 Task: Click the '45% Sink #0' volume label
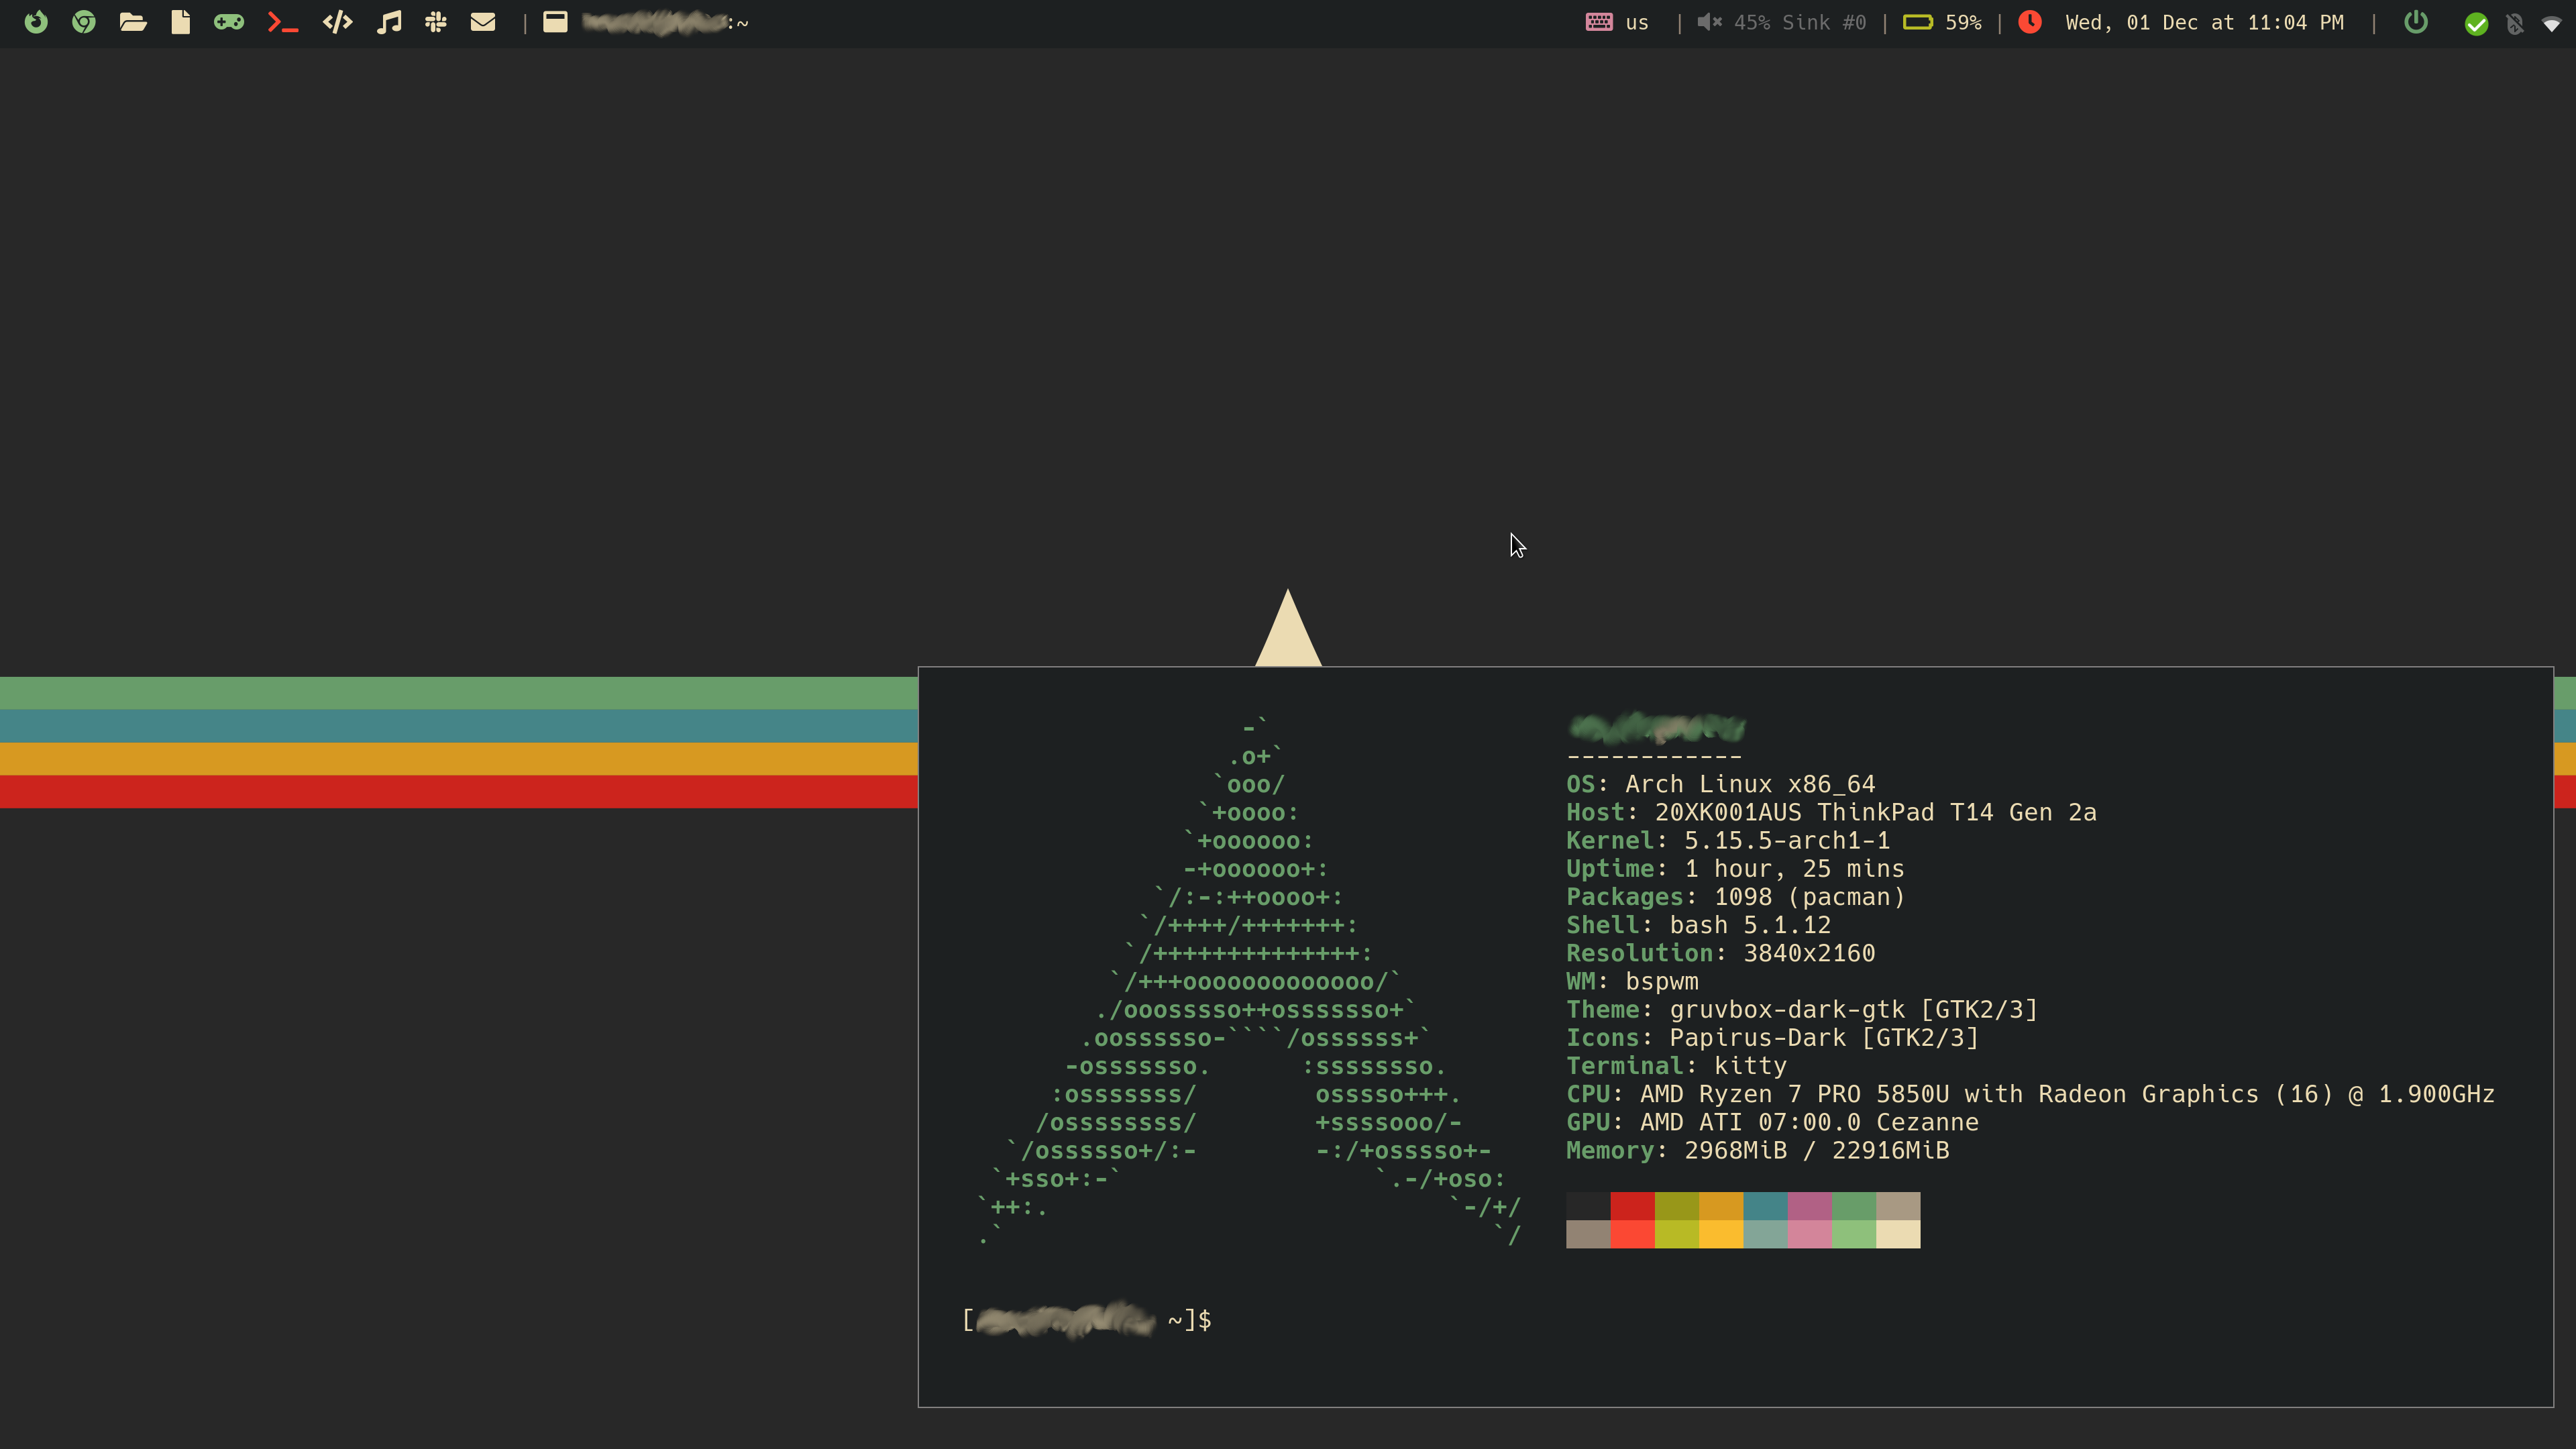[1800, 23]
